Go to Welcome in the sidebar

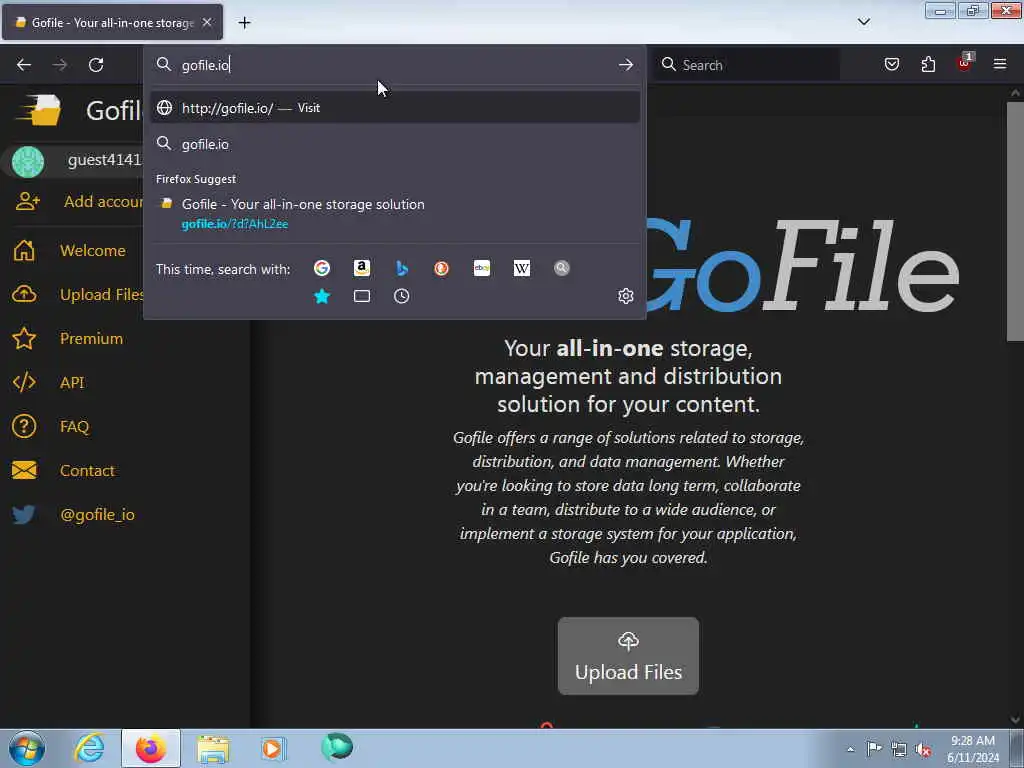(x=69, y=251)
